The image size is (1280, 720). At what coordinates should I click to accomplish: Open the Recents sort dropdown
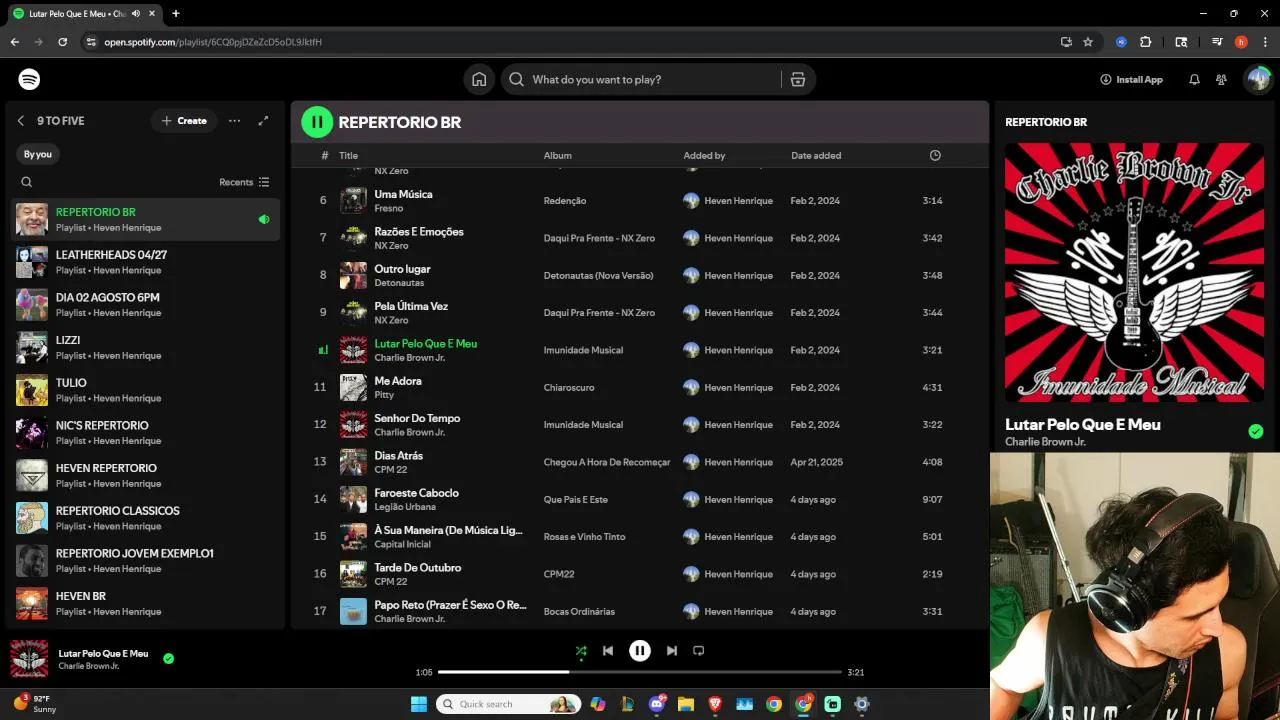click(244, 182)
